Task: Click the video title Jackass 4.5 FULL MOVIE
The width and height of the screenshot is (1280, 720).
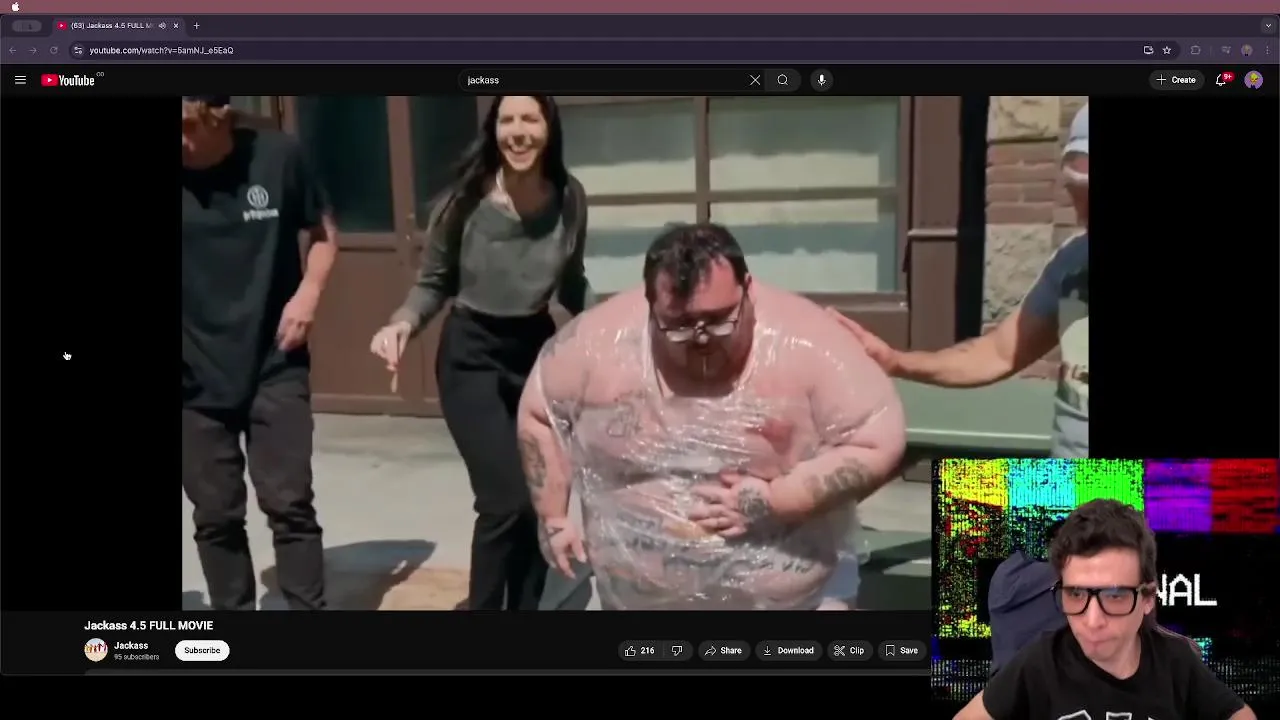Action: click(x=148, y=625)
